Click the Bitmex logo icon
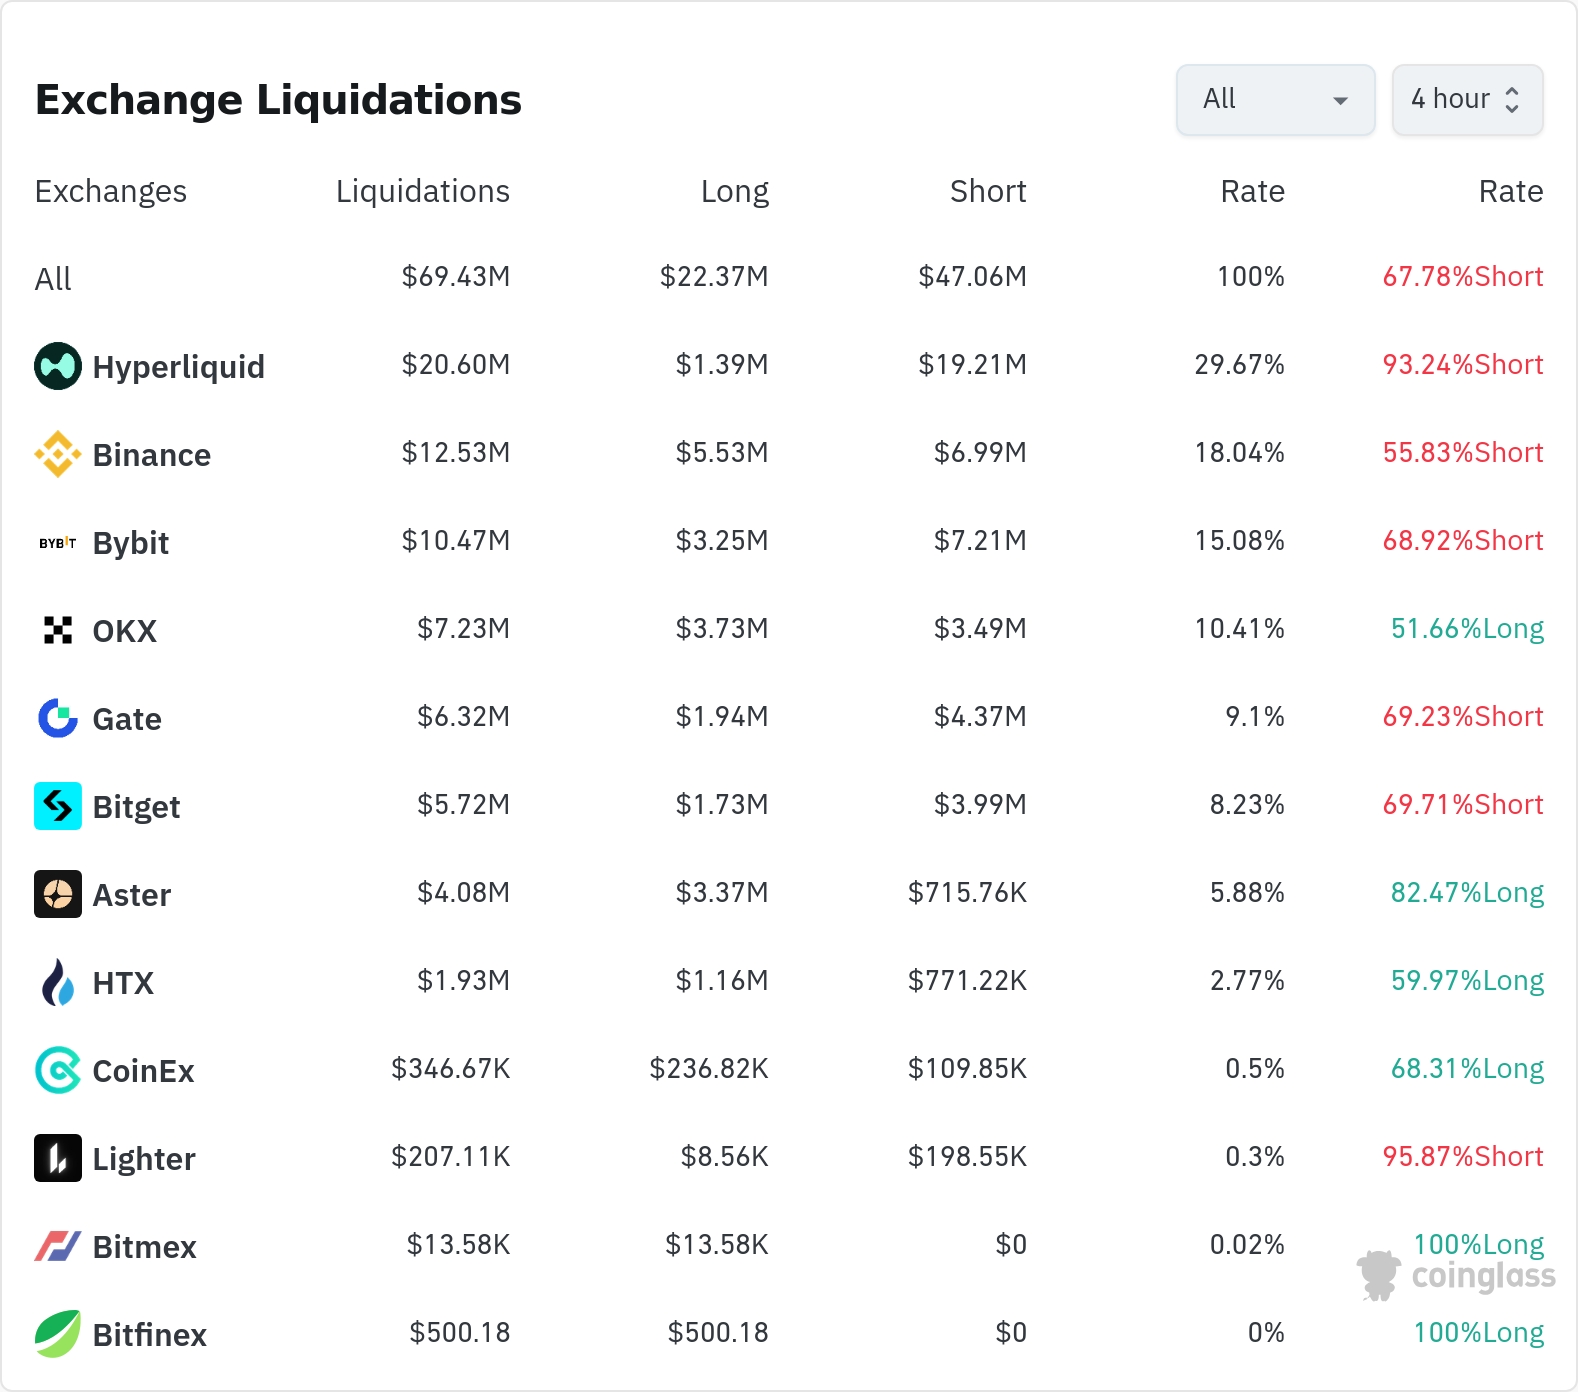1578x1392 pixels. pyautogui.click(x=58, y=1246)
